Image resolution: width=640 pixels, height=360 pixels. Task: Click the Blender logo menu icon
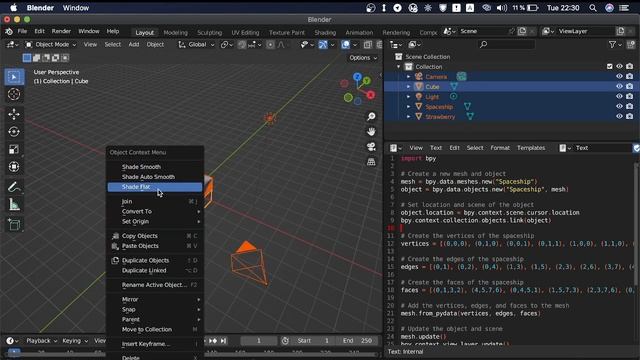pyautogui.click(x=9, y=31)
